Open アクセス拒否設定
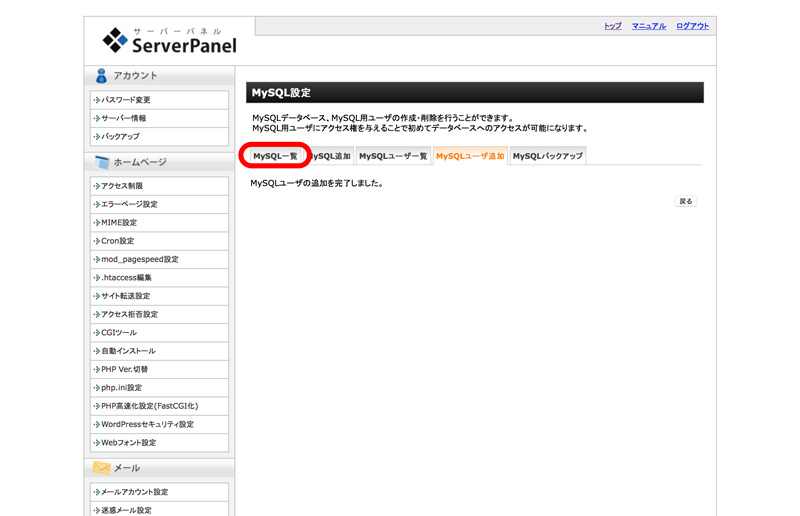This screenshot has height=516, width=800. pos(159,314)
